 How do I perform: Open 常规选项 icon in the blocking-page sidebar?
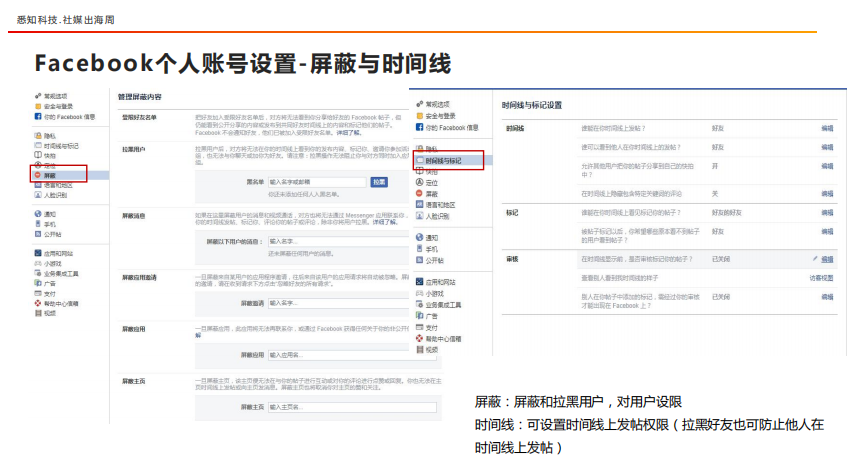point(38,96)
